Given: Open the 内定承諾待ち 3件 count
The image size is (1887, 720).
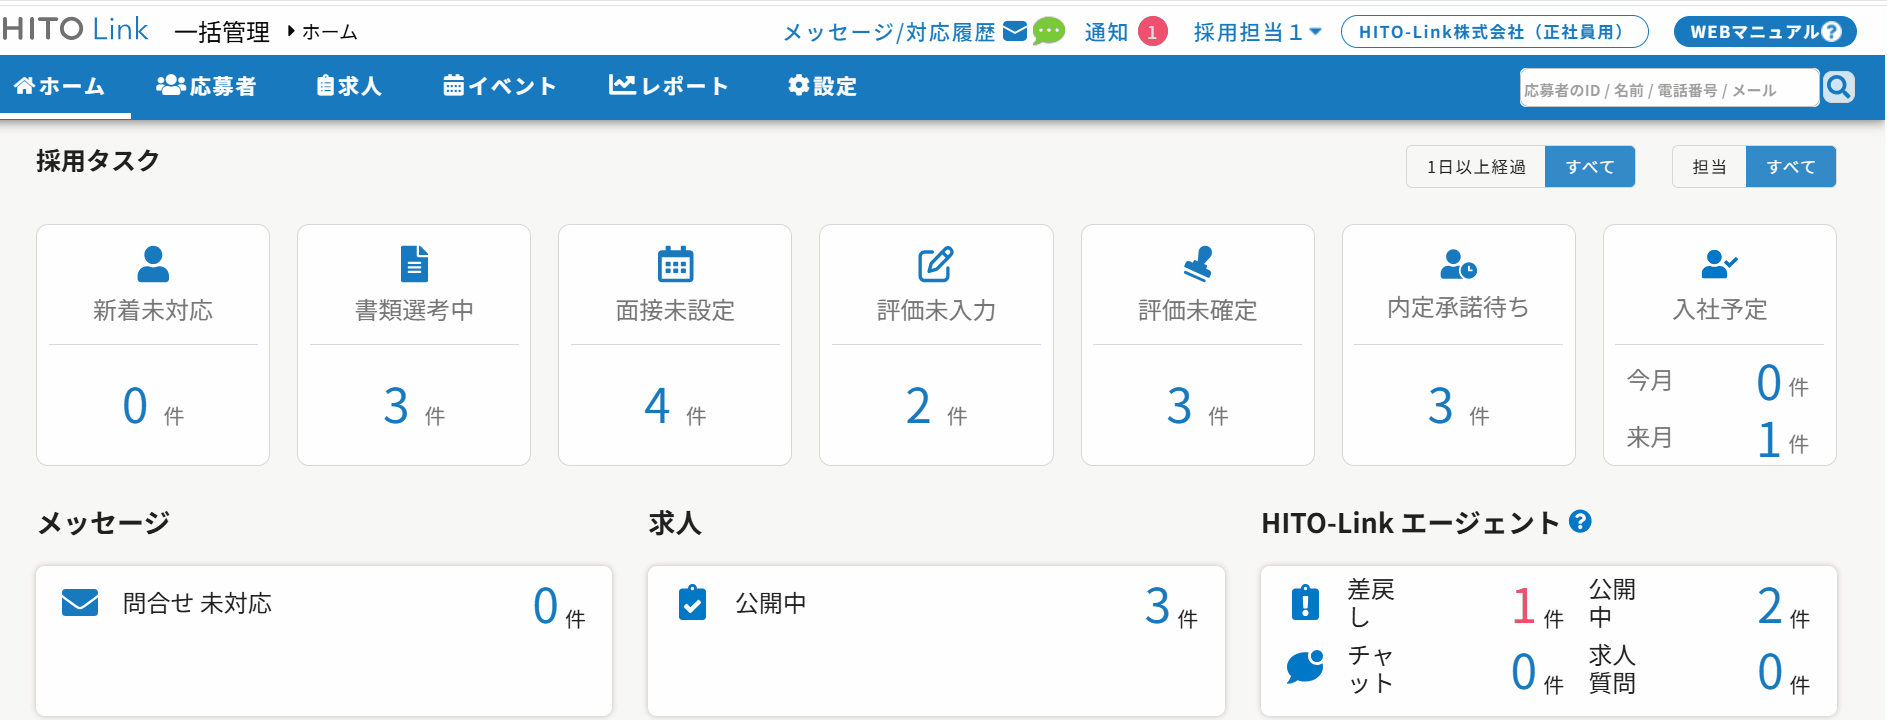Looking at the screenshot, I should coord(1458,406).
